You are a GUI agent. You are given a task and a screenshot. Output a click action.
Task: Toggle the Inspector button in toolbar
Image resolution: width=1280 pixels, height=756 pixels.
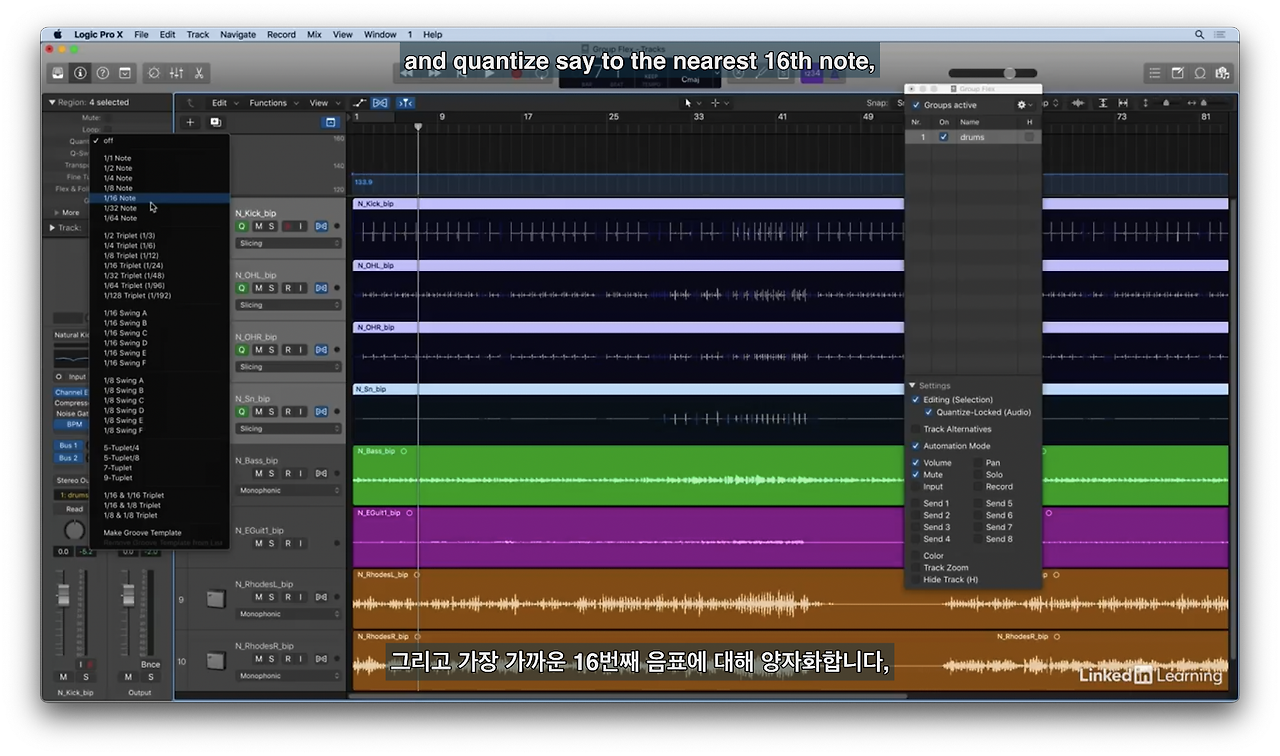click(80, 73)
